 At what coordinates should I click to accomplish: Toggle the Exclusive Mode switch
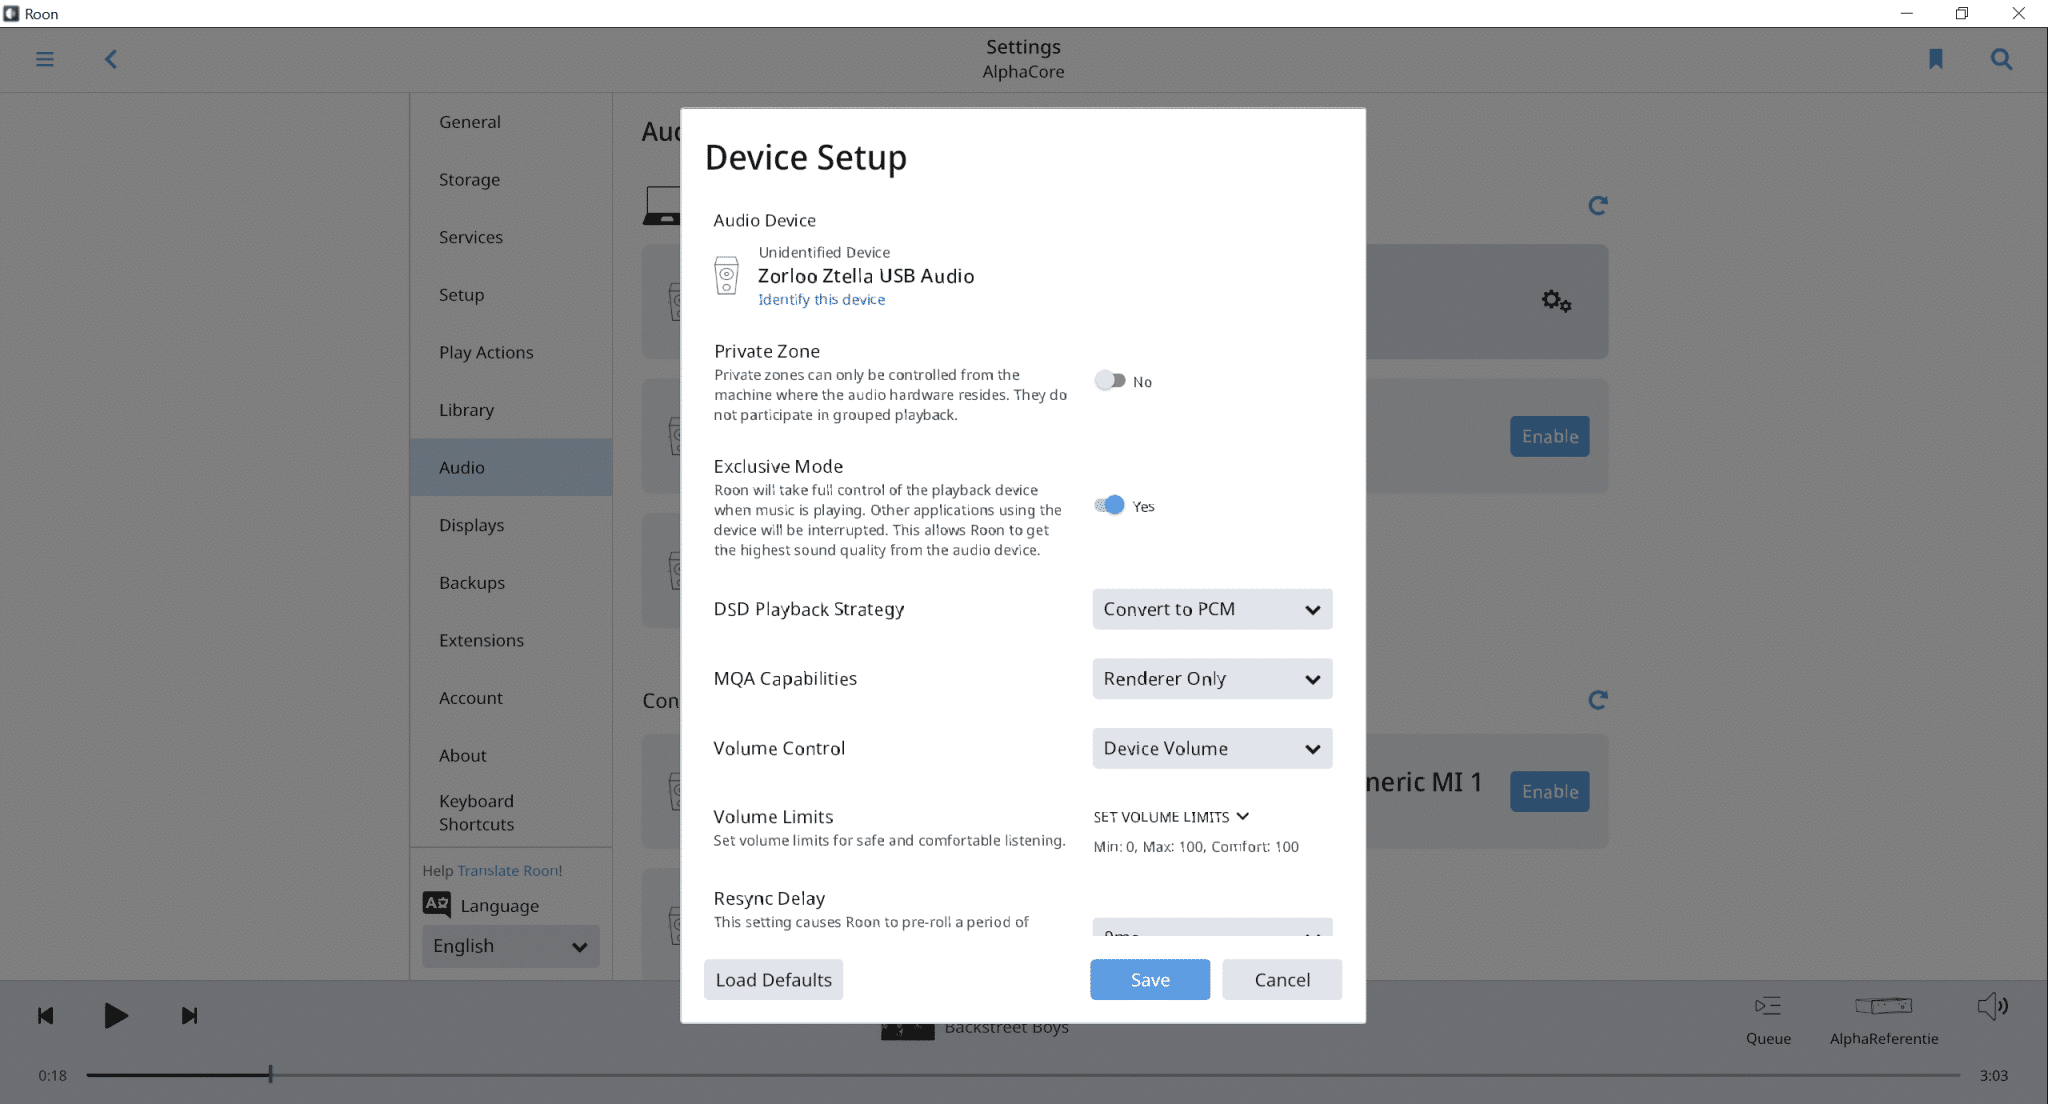[1110, 505]
